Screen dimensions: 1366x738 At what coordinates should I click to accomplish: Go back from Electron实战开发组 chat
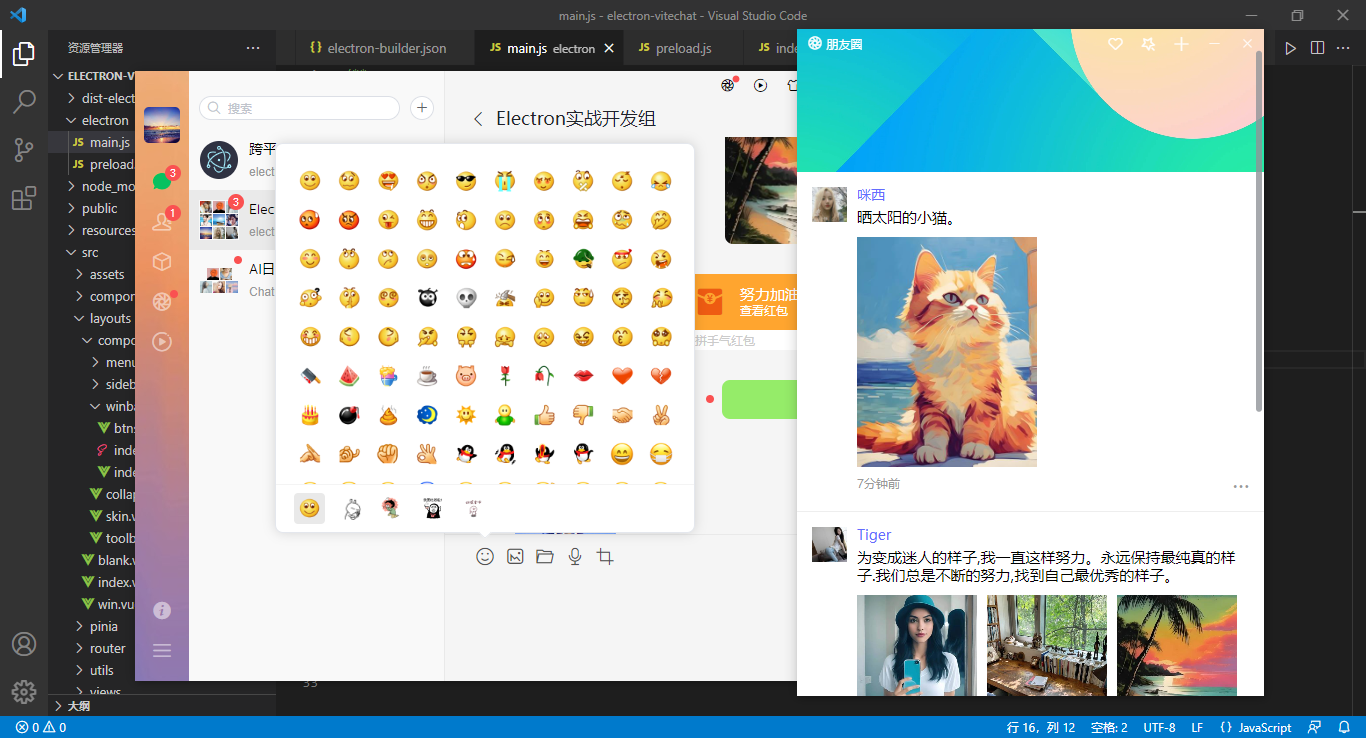coord(478,119)
